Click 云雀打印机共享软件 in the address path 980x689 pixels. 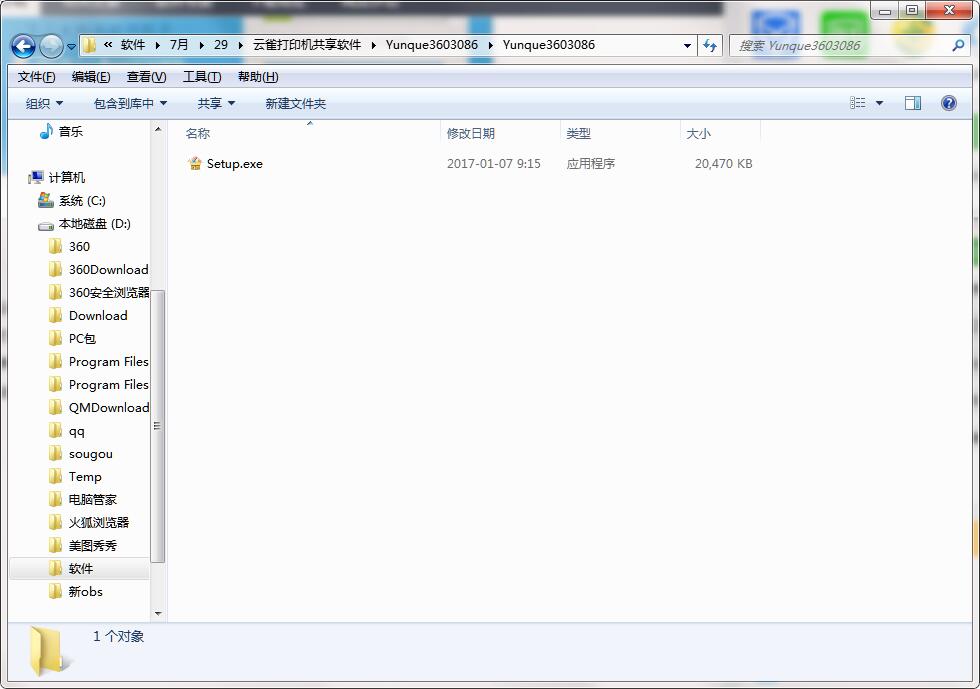(307, 45)
